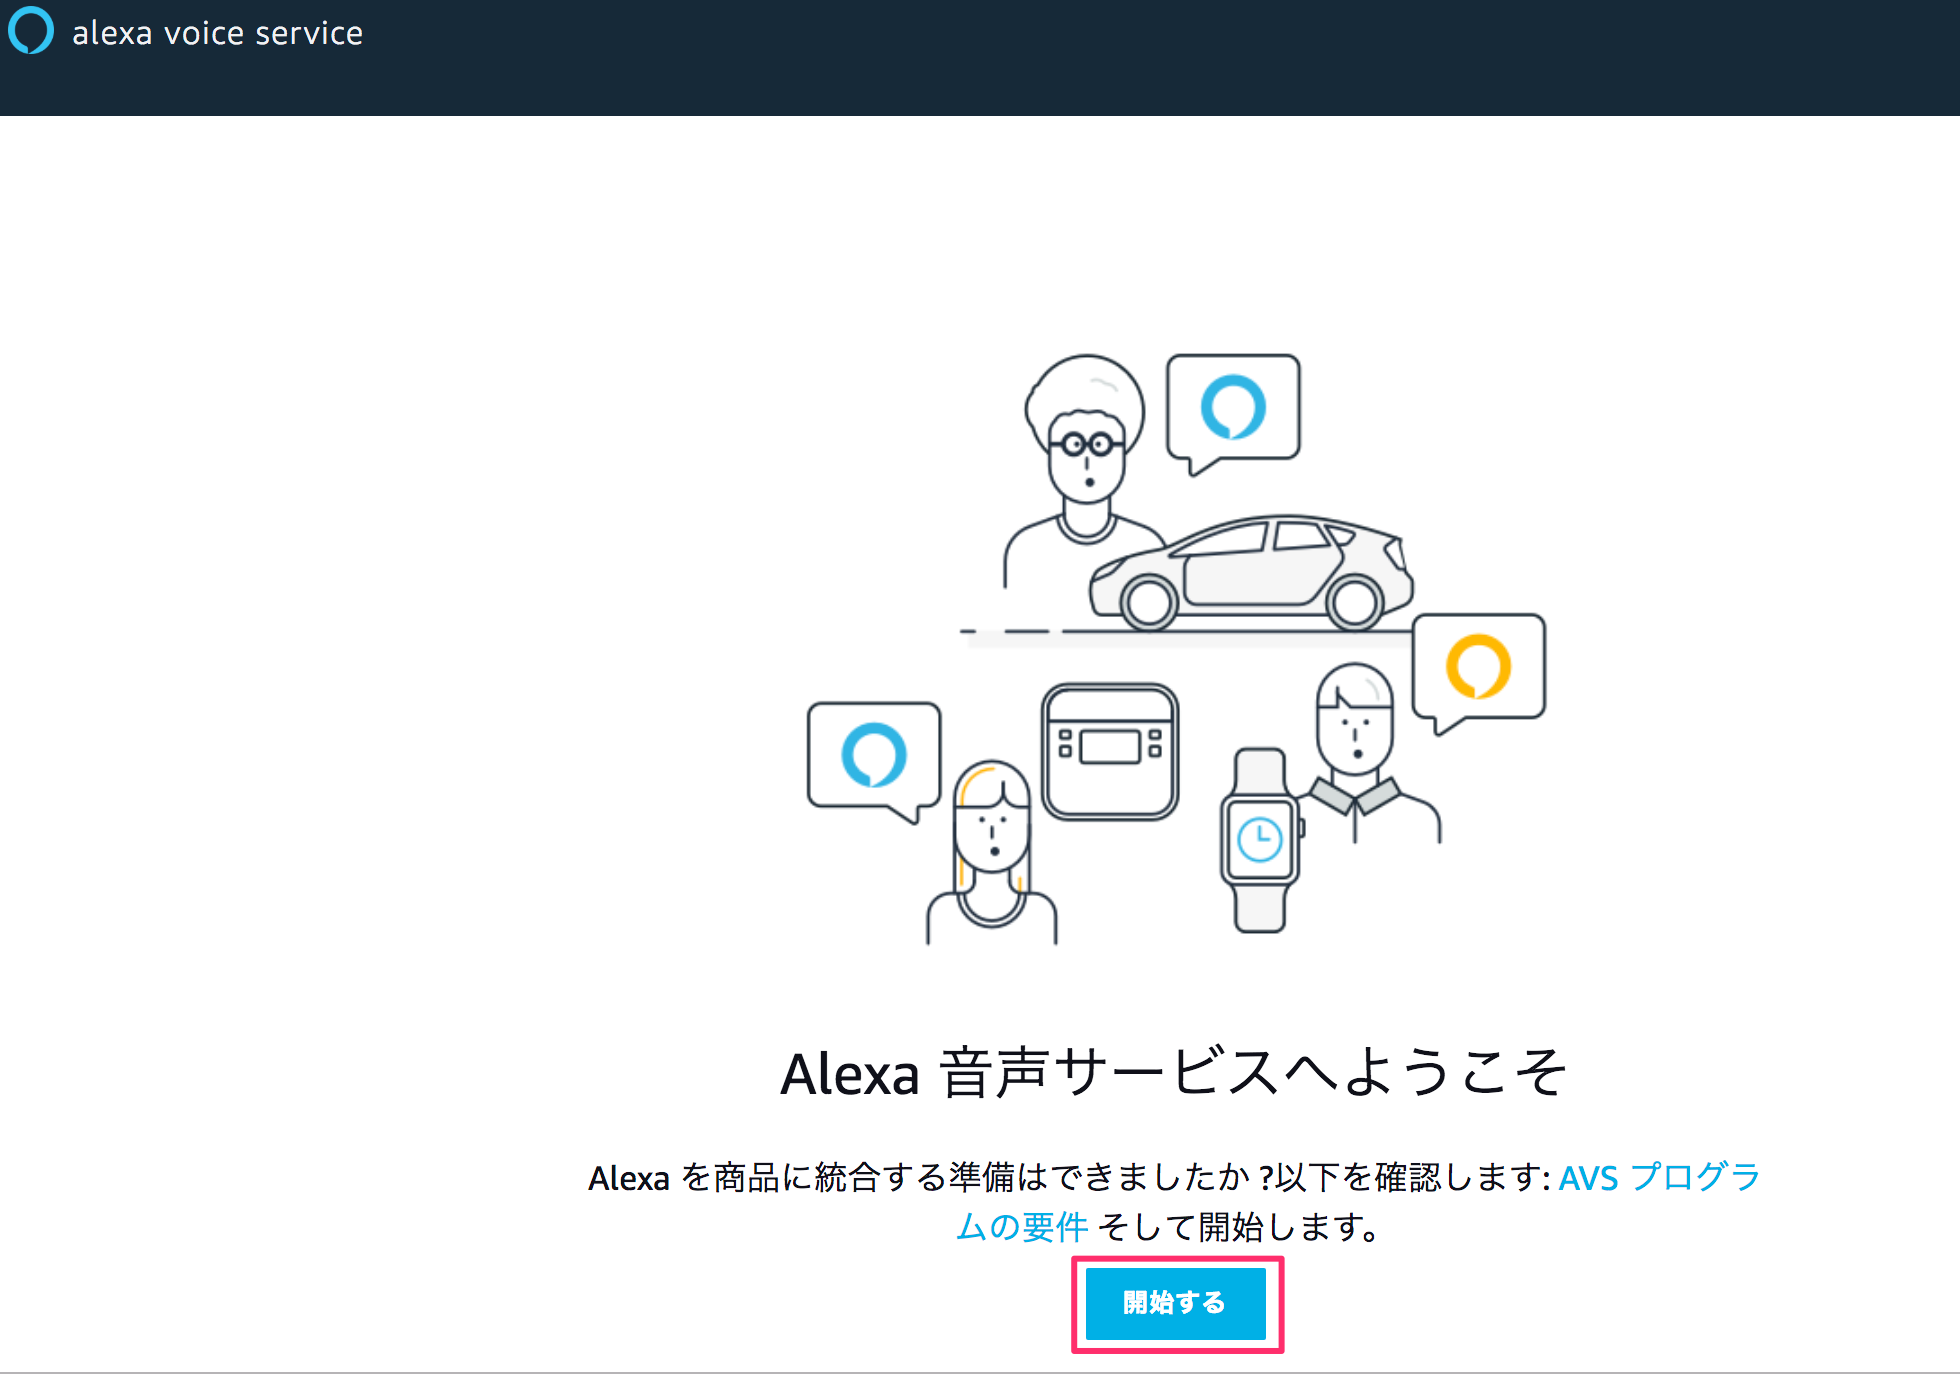Click the clock face on the smartwatch
1960x1374 pixels.
pyautogui.click(x=1259, y=838)
